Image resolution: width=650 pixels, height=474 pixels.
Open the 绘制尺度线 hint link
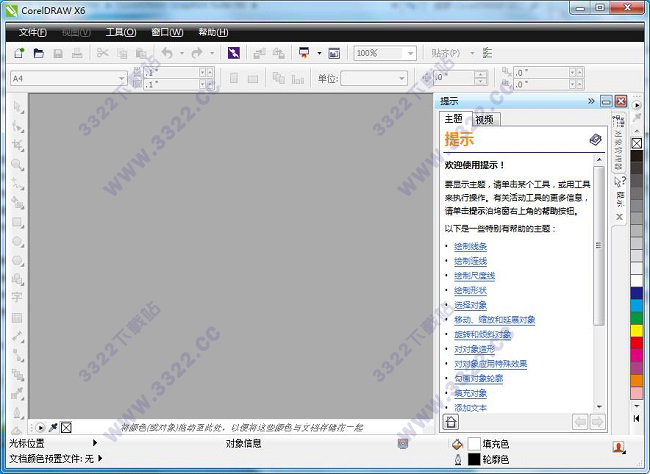pos(474,276)
